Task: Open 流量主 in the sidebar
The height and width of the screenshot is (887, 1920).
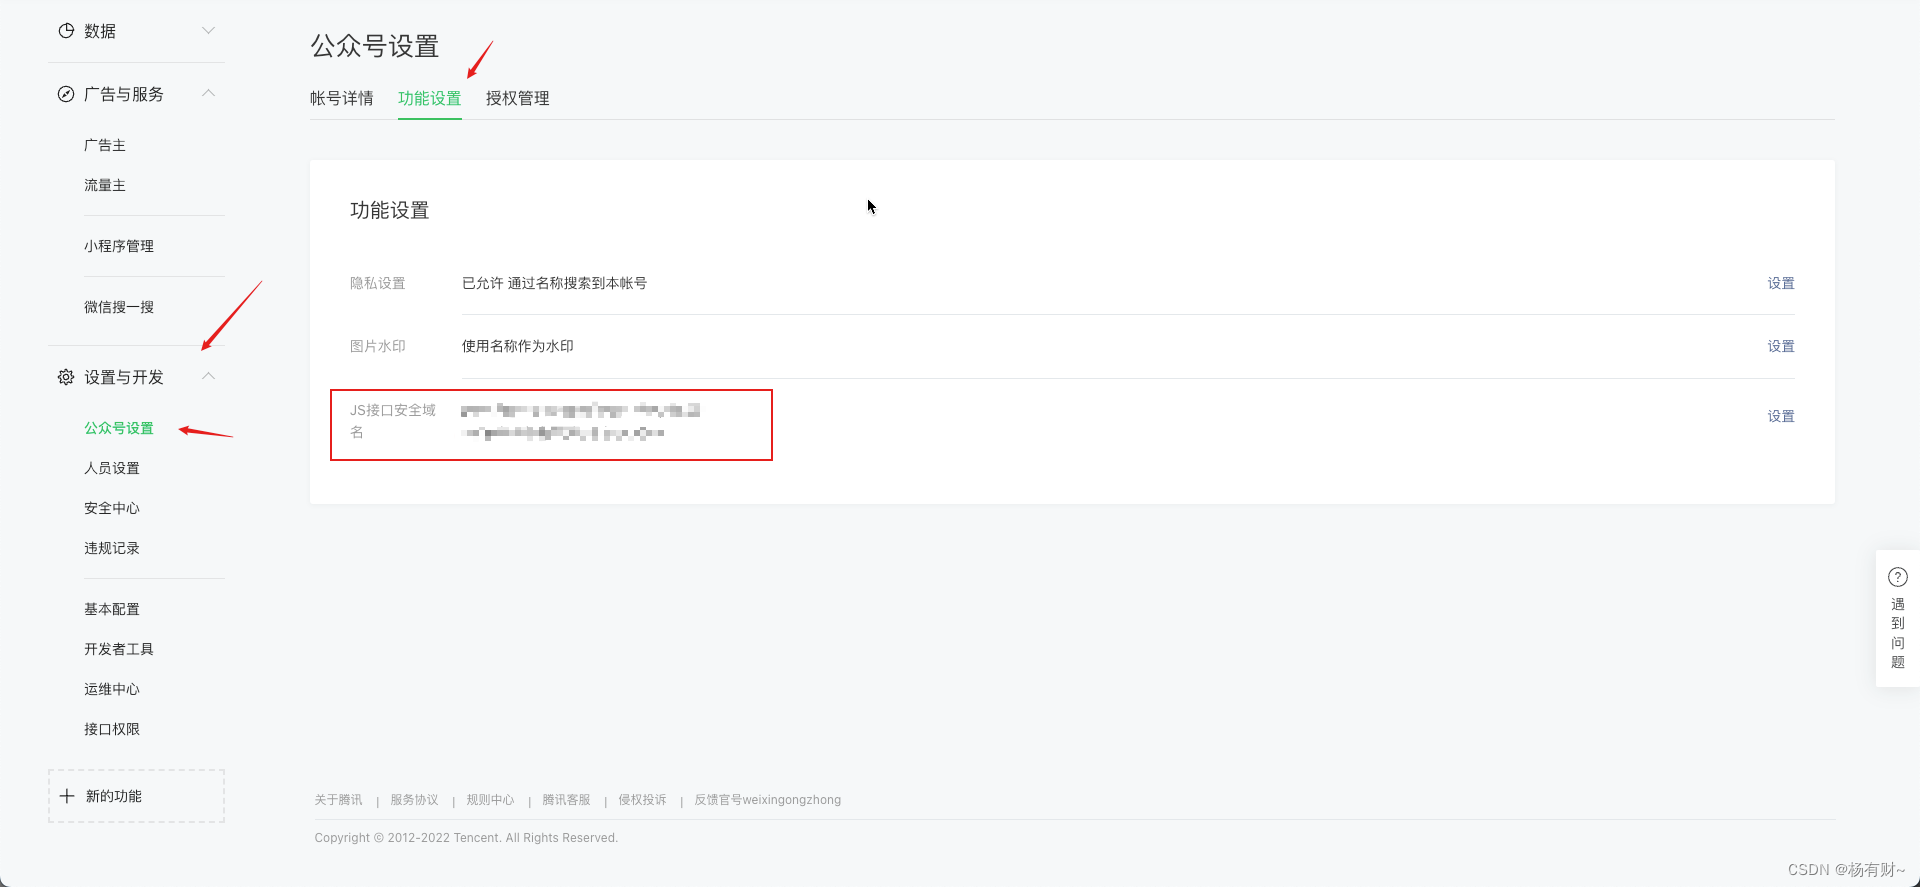Action: pos(105,185)
